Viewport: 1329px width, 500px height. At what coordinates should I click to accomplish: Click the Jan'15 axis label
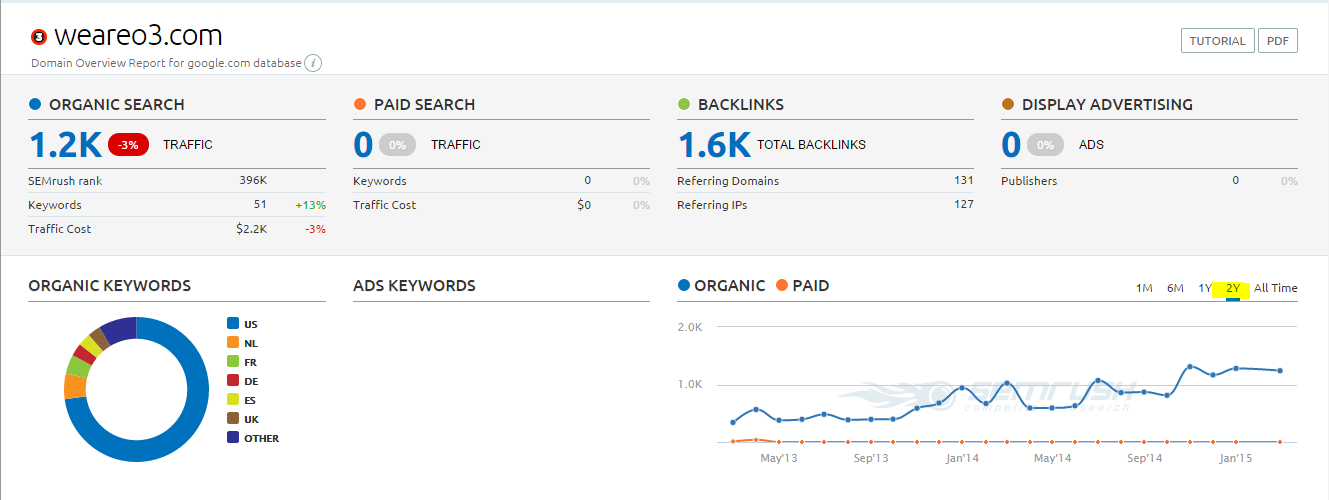(1235, 458)
